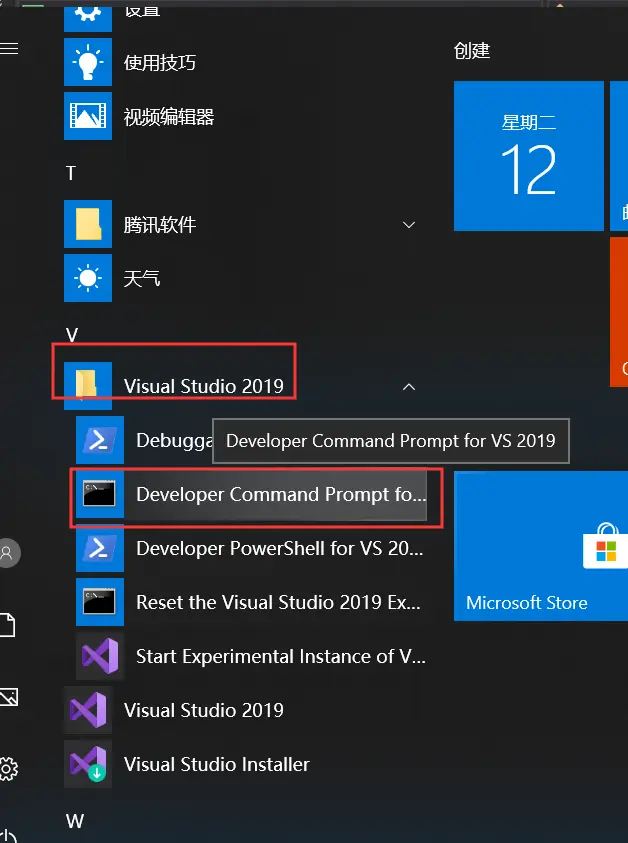The image size is (628, 843).
Task: Click the Debuggable Package Manager PowerShell icon
Action: pos(100,440)
